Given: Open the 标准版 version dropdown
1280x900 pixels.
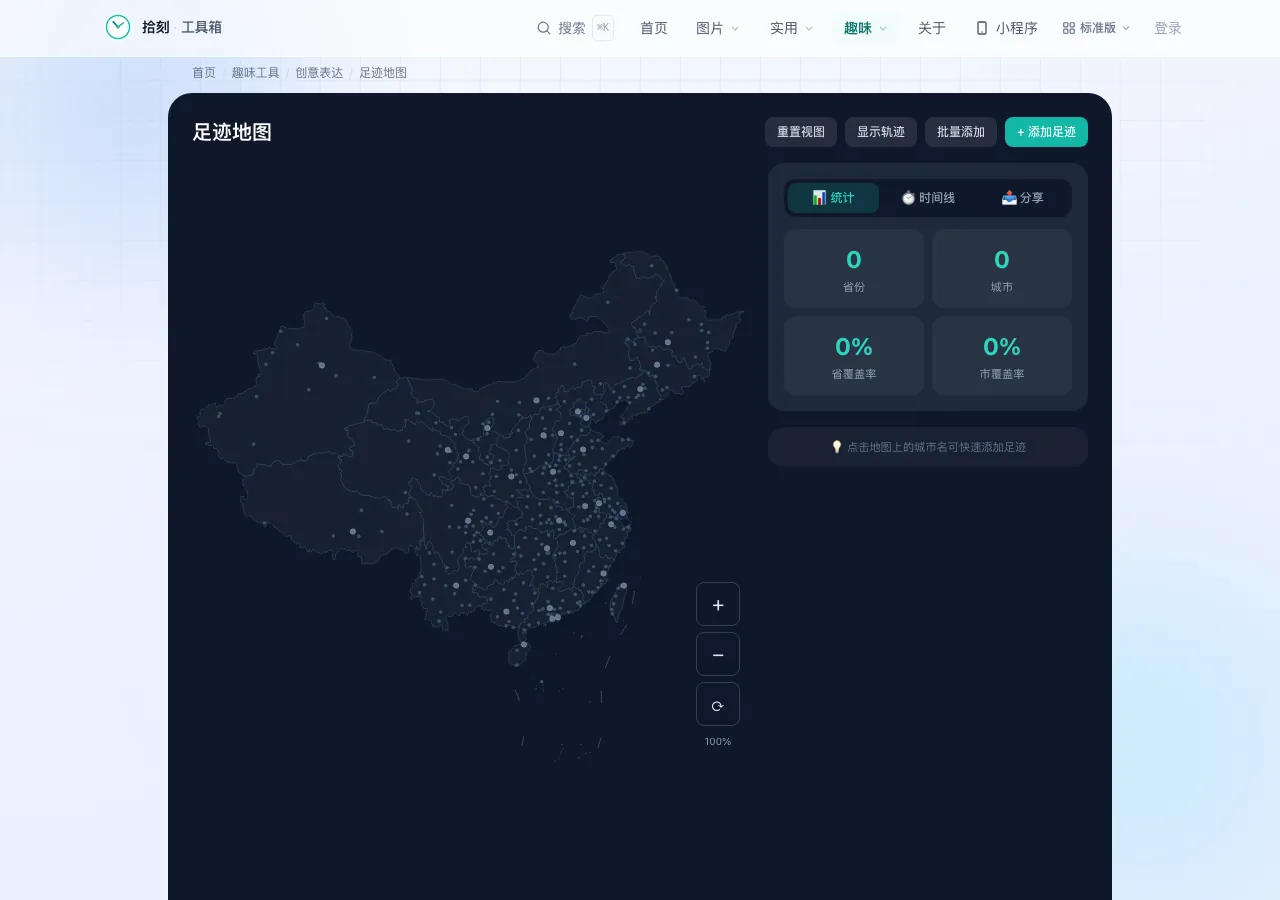Looking at the screenshot, I should tap(1097, 28).
